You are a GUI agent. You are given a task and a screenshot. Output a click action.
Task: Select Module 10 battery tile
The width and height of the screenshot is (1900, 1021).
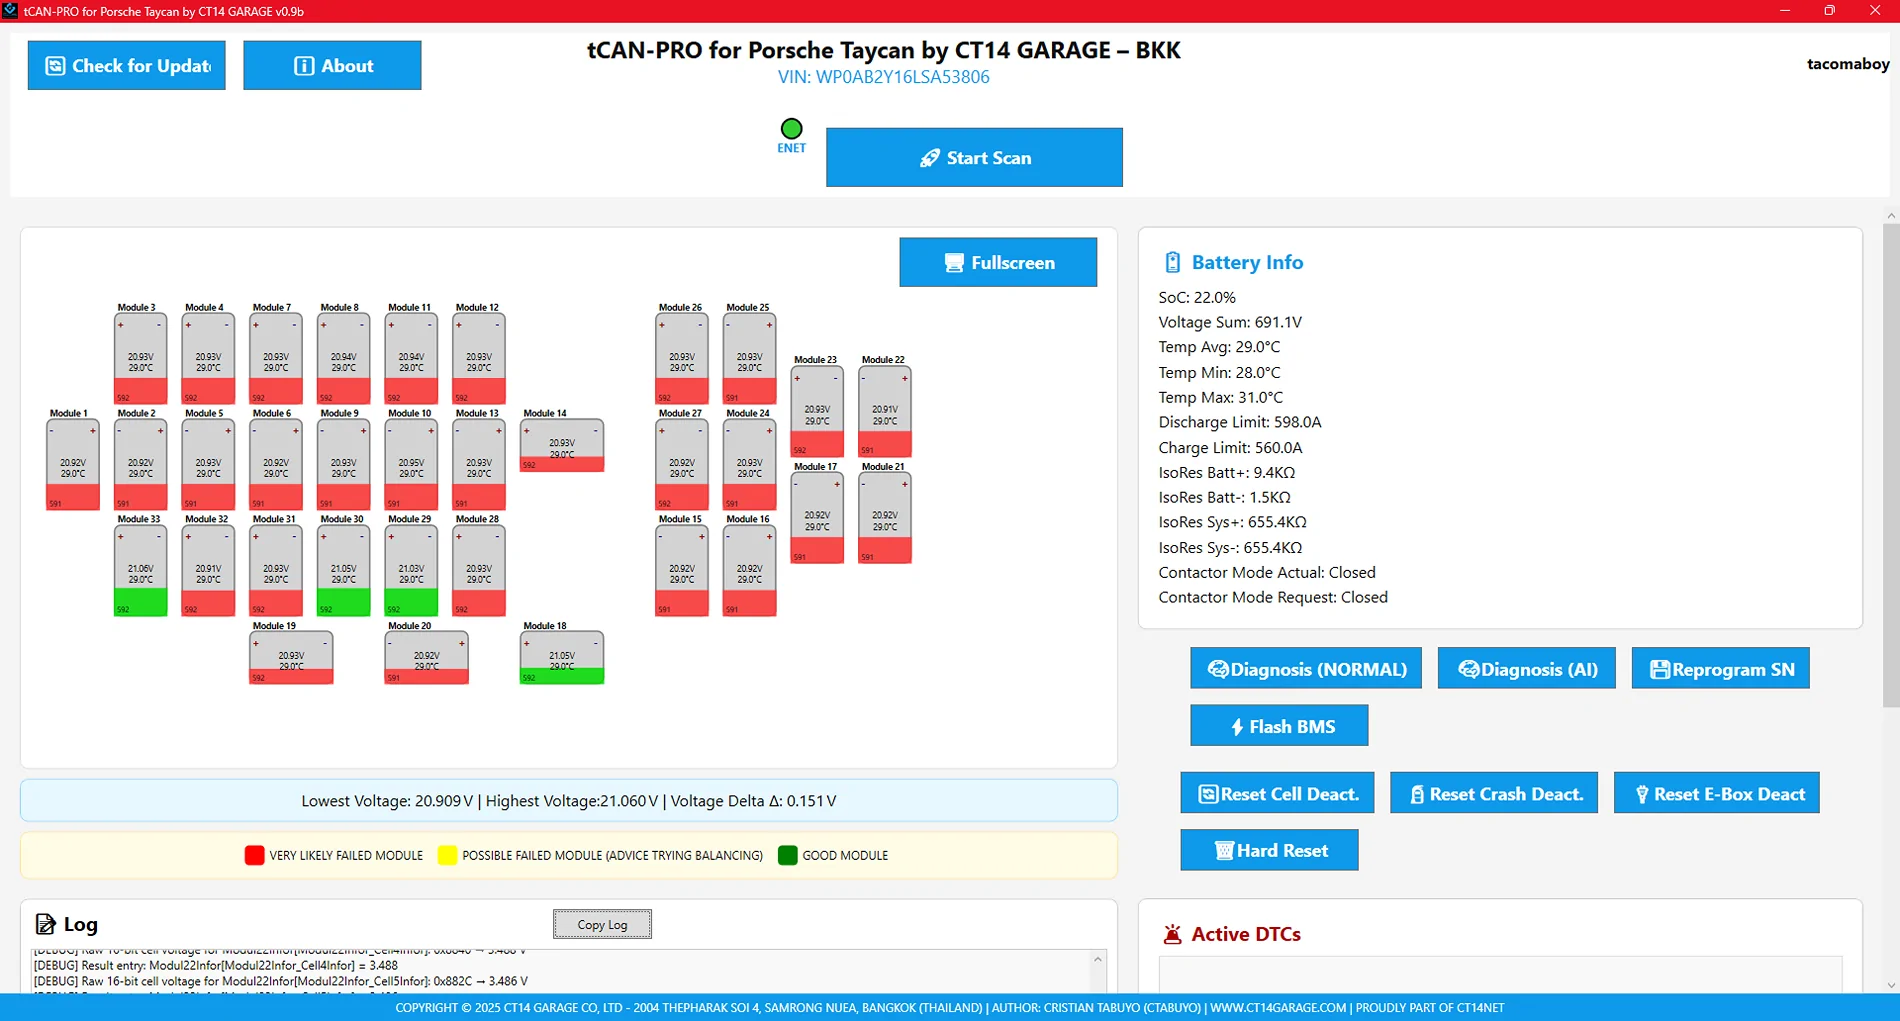411,465
